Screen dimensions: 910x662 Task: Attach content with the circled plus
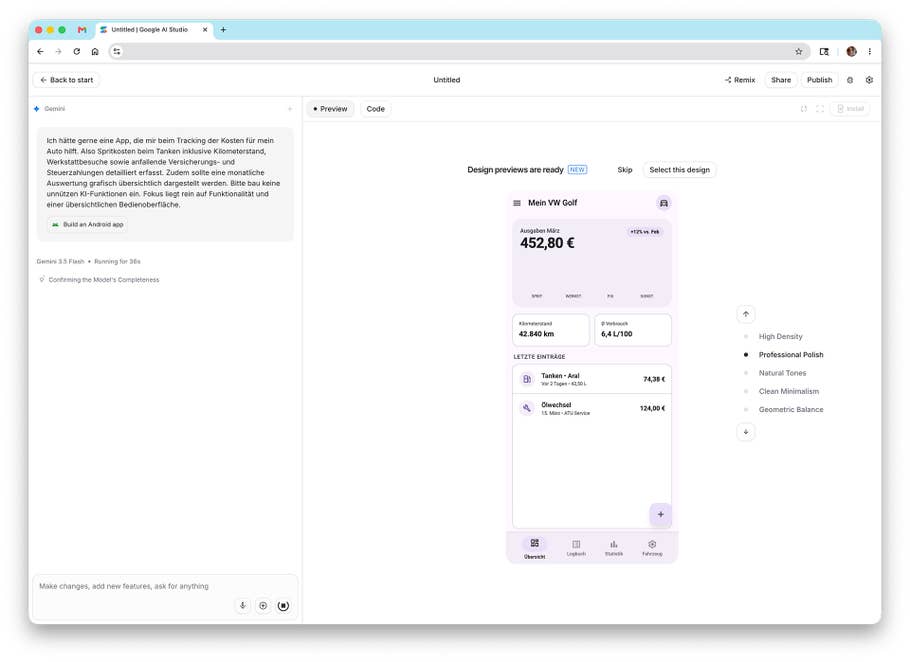263,606
